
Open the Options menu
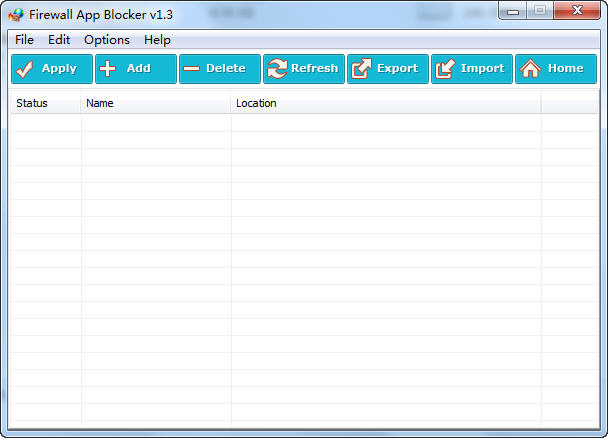[107, 40]
